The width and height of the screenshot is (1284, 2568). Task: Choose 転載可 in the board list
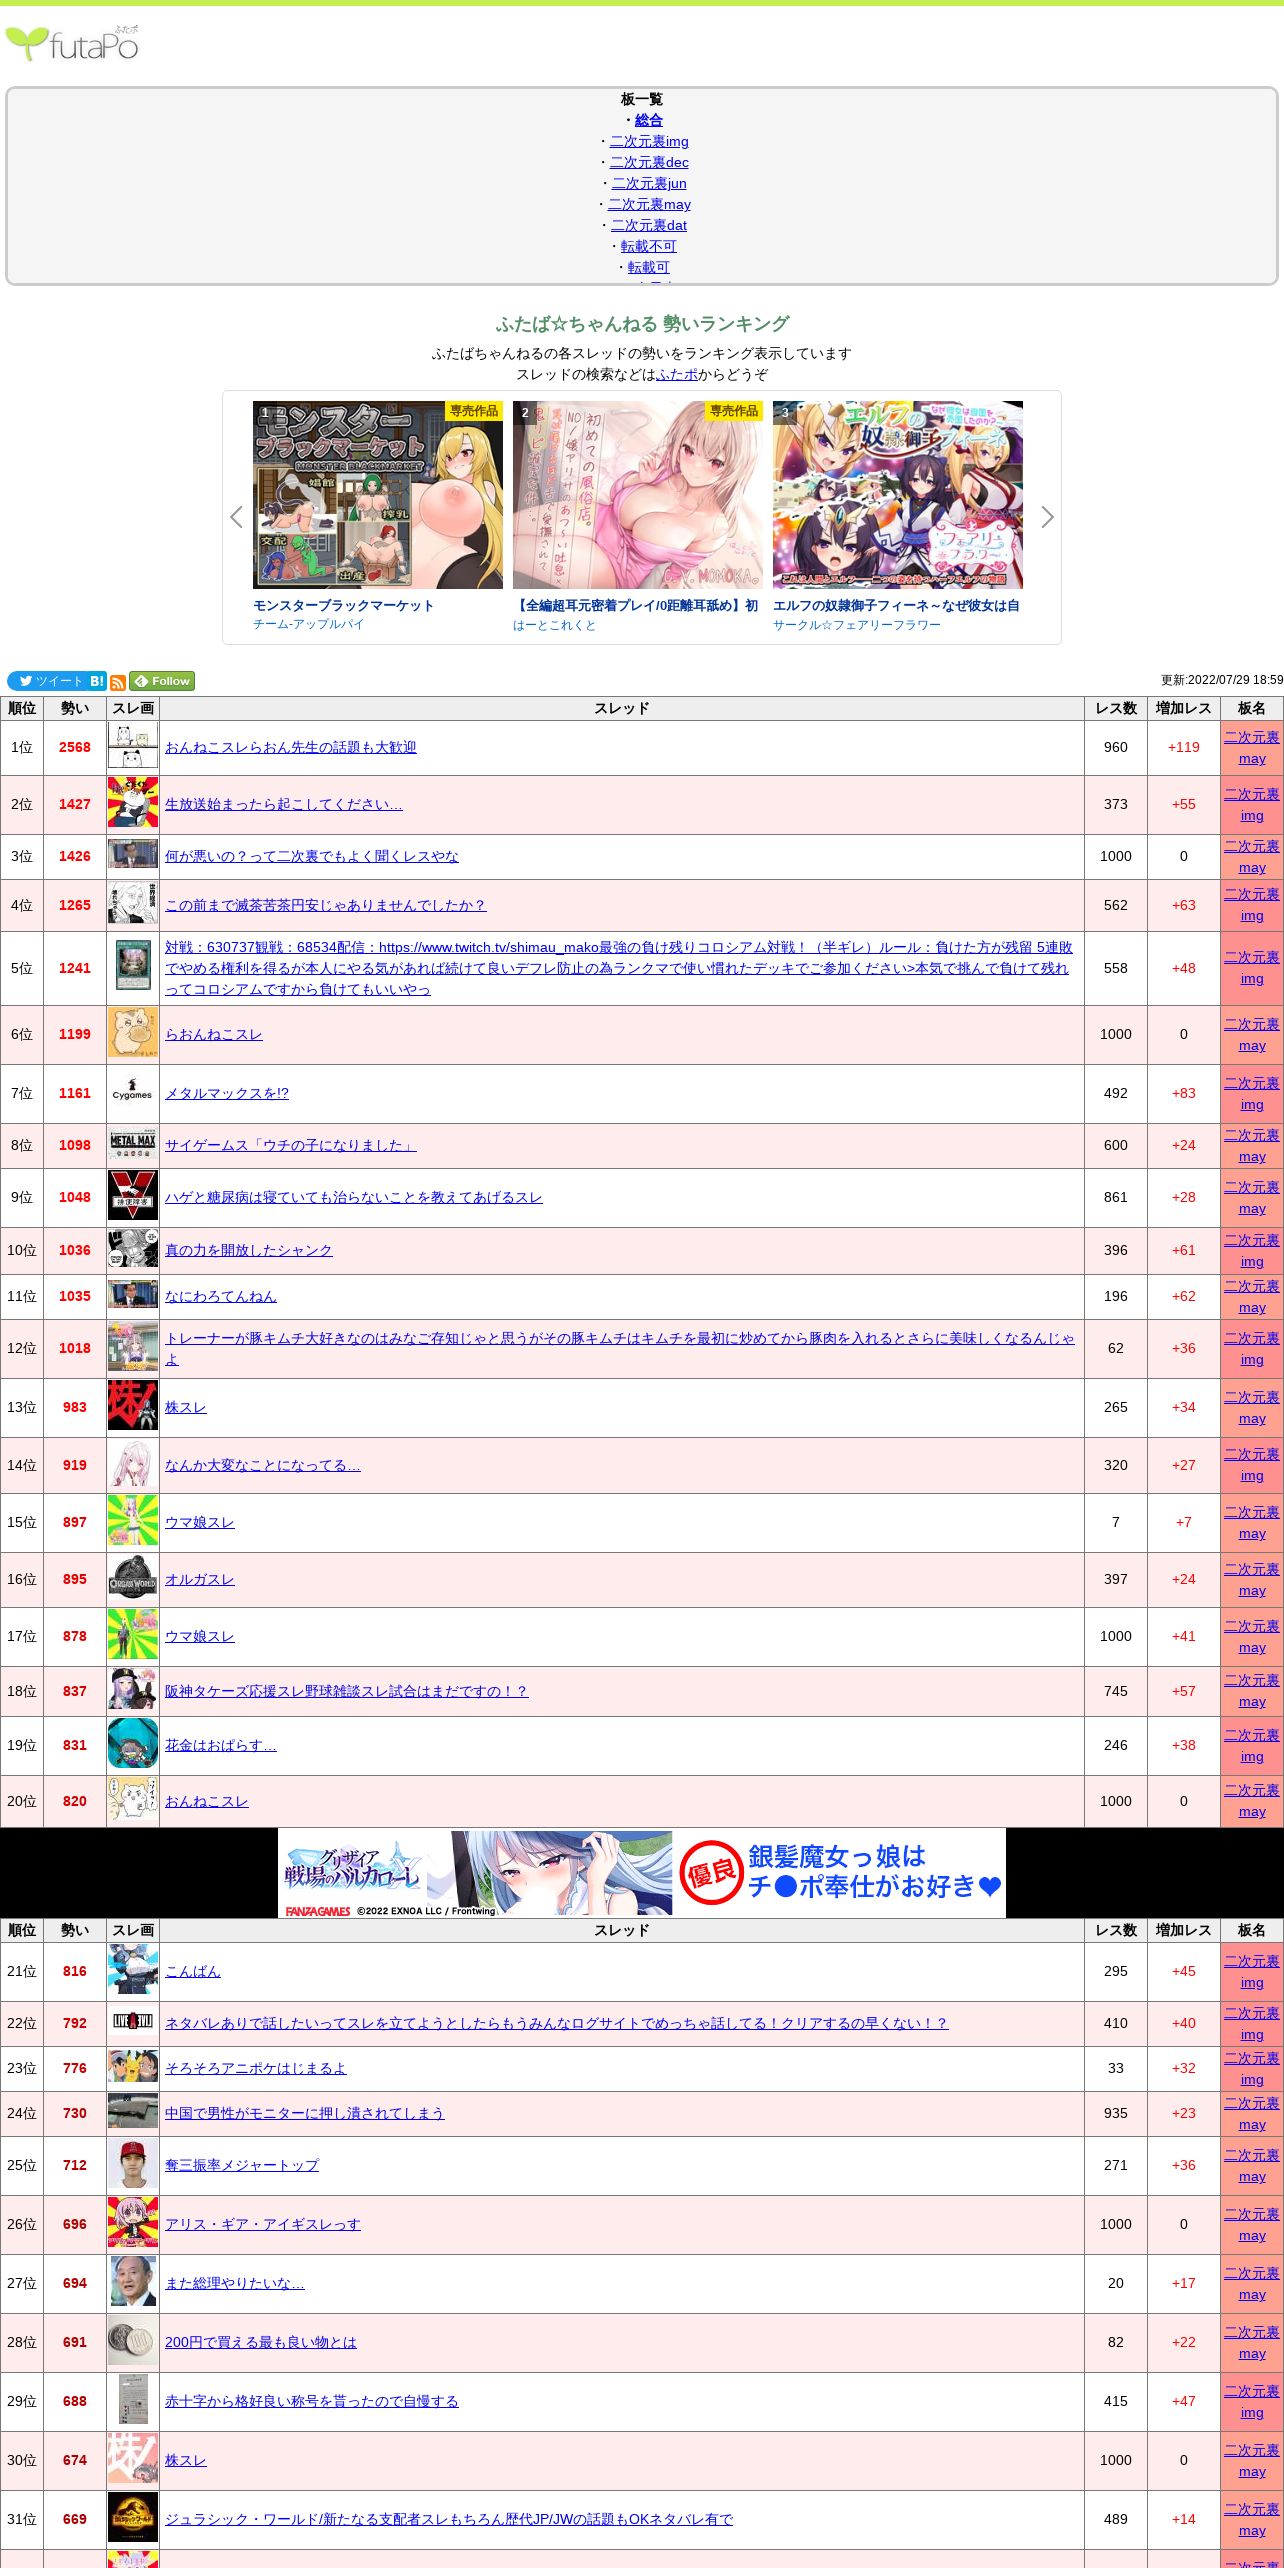click(x=649, y=267)
